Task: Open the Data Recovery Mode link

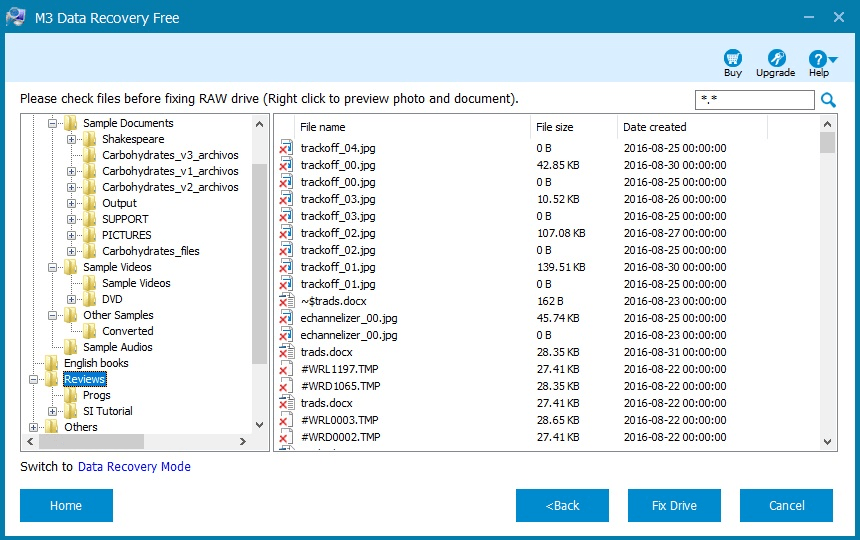Action: coord(134,467)
